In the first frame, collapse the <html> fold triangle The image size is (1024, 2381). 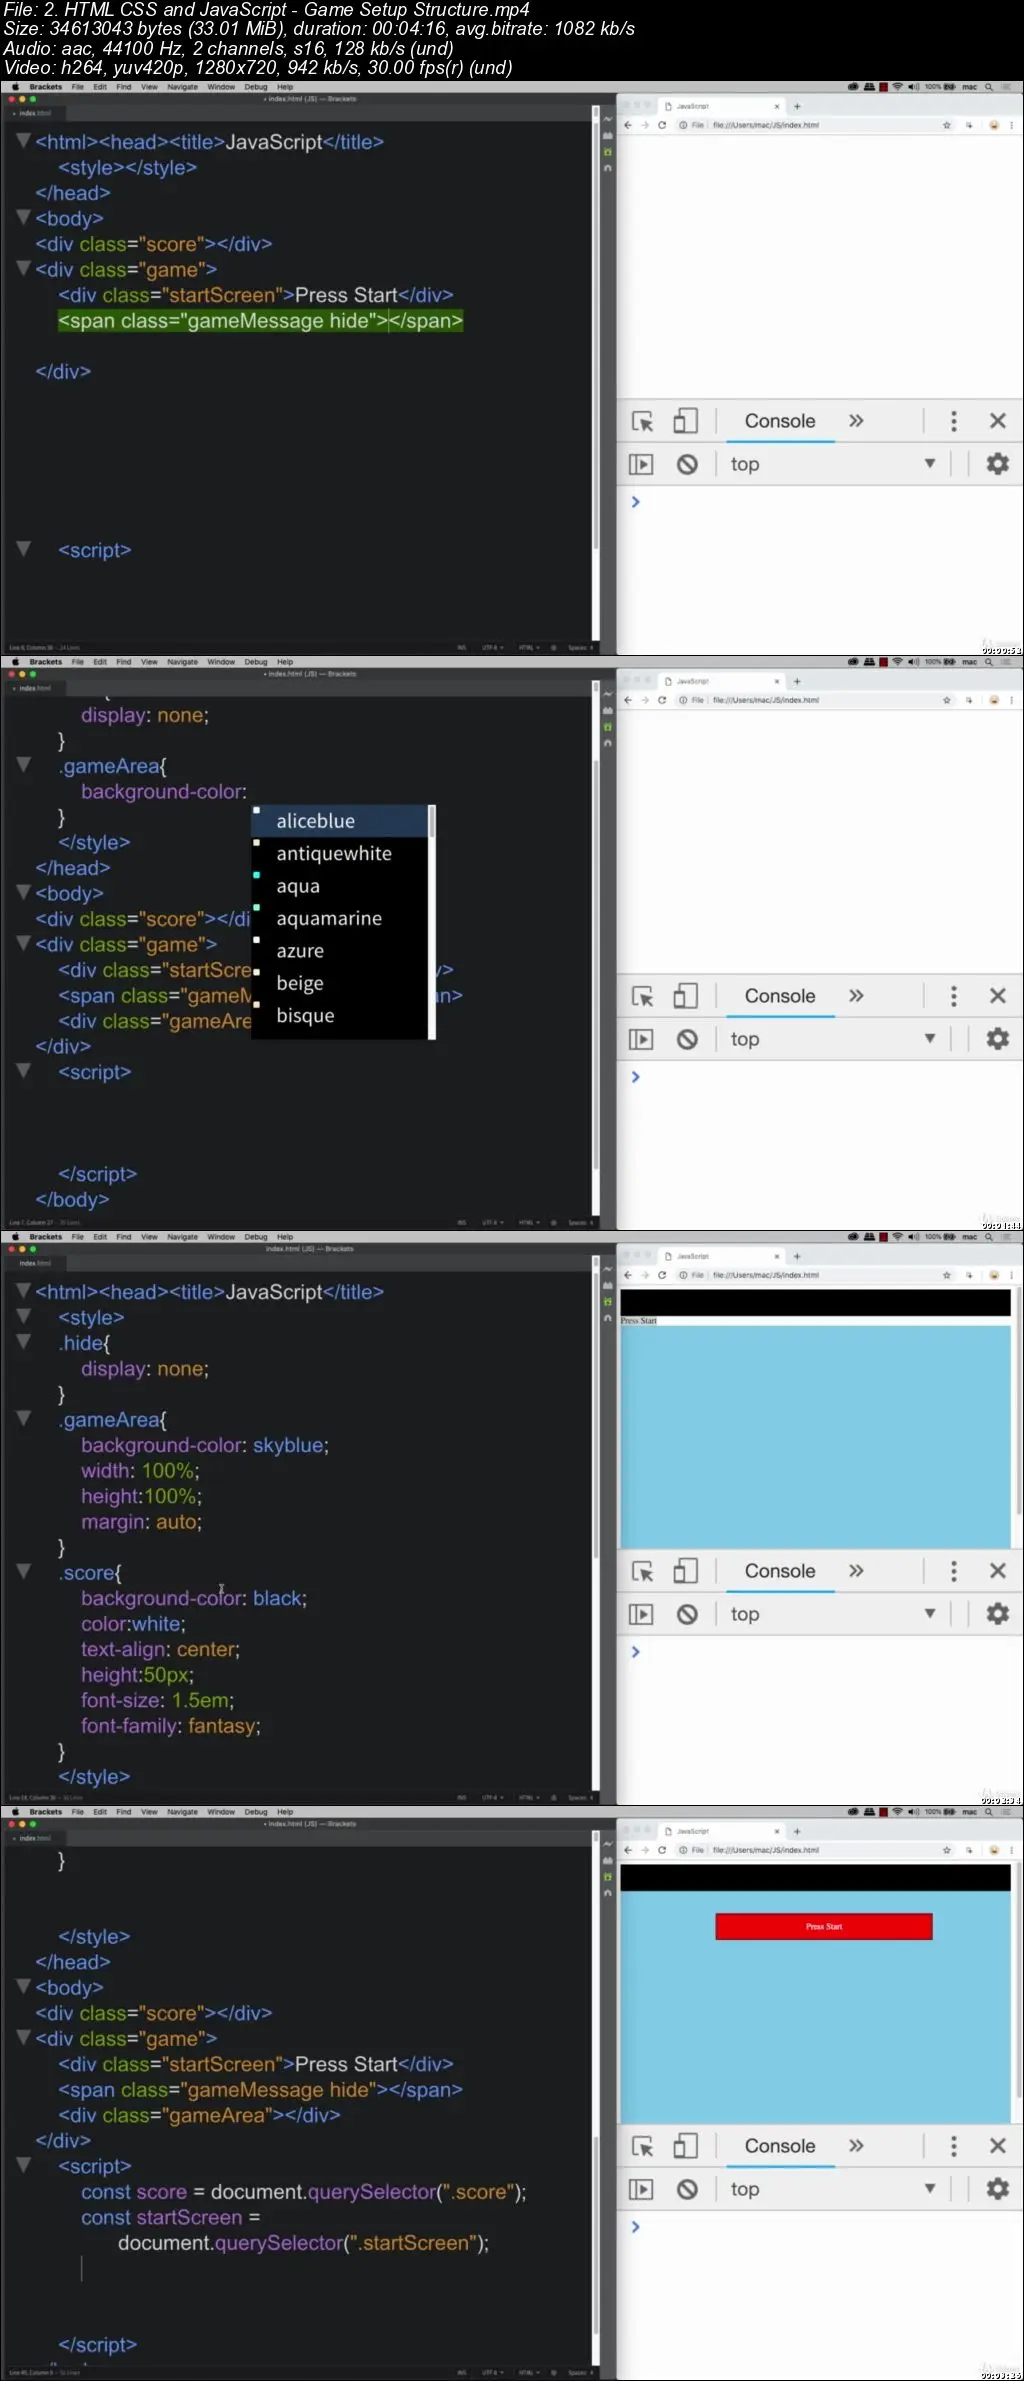click(23, 141)
